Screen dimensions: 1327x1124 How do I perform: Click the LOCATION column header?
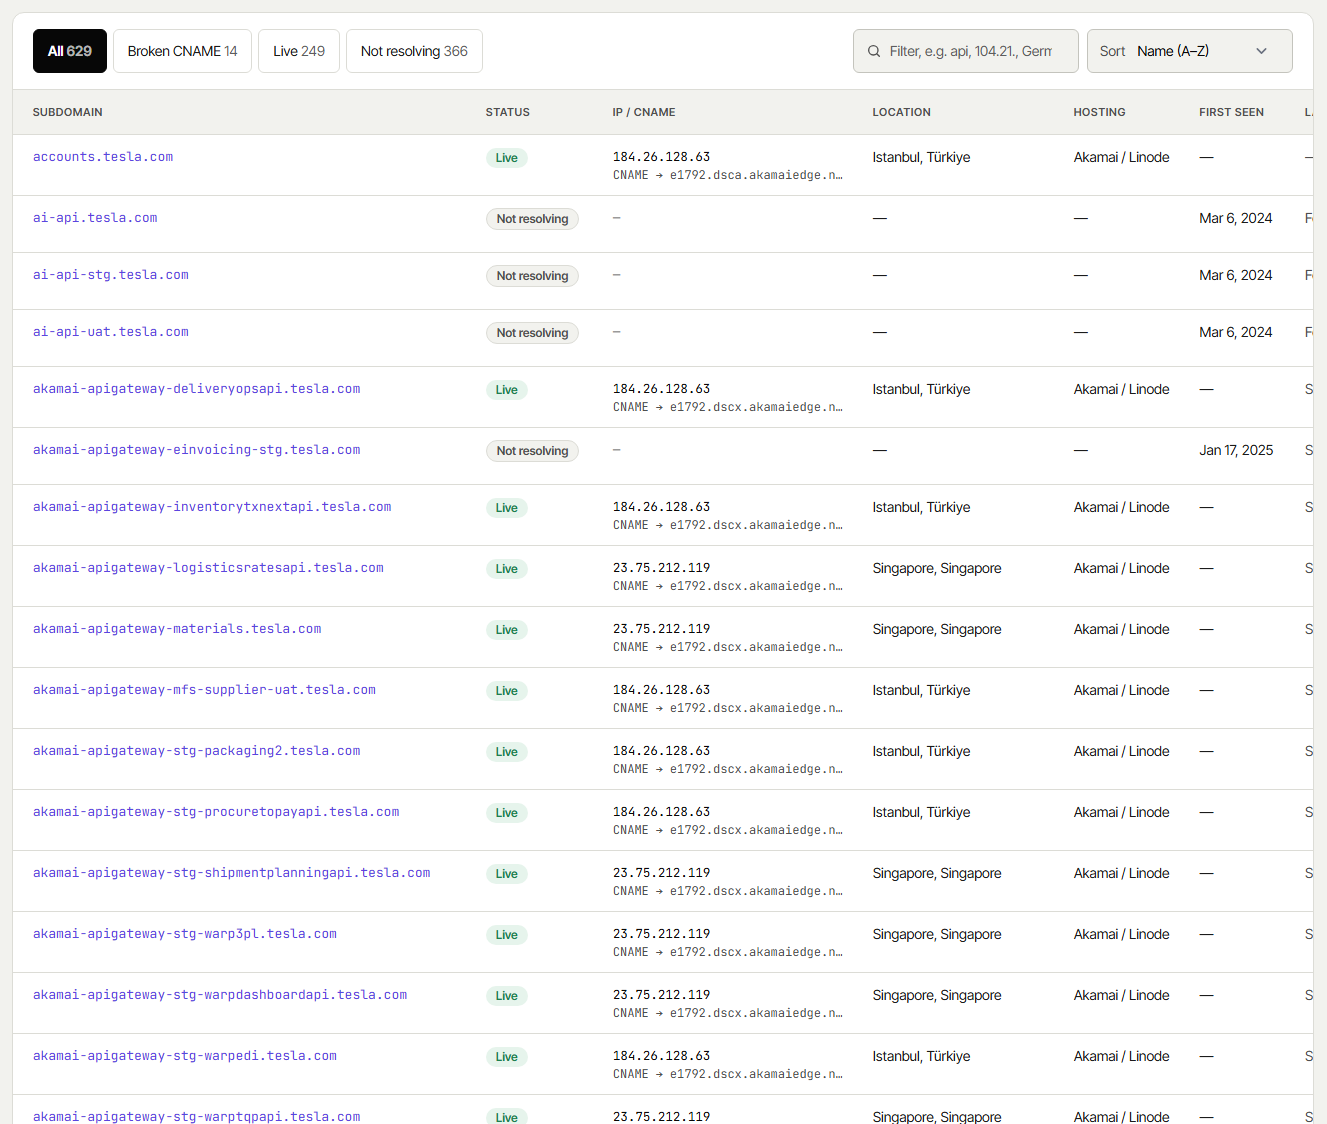click(901, 112)
